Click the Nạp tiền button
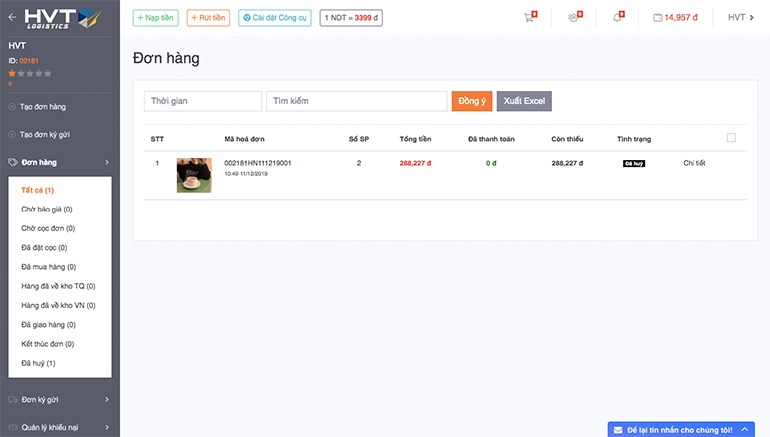The height and width of the screenshot is (437, 770). [x=156, y=18]
